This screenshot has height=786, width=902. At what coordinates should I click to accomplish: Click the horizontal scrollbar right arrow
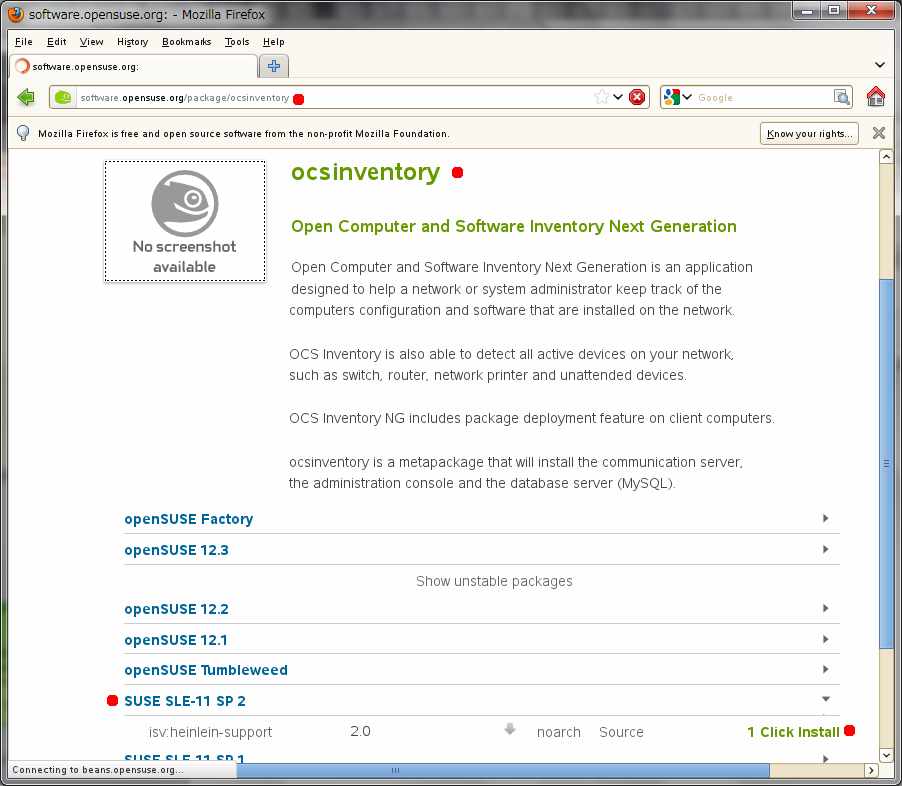pos(871,770)
